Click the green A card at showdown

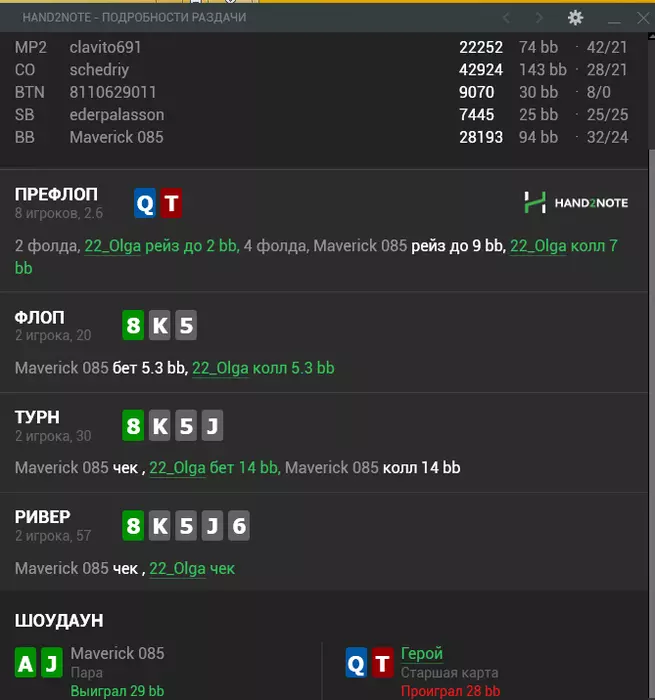click(25, 663)
